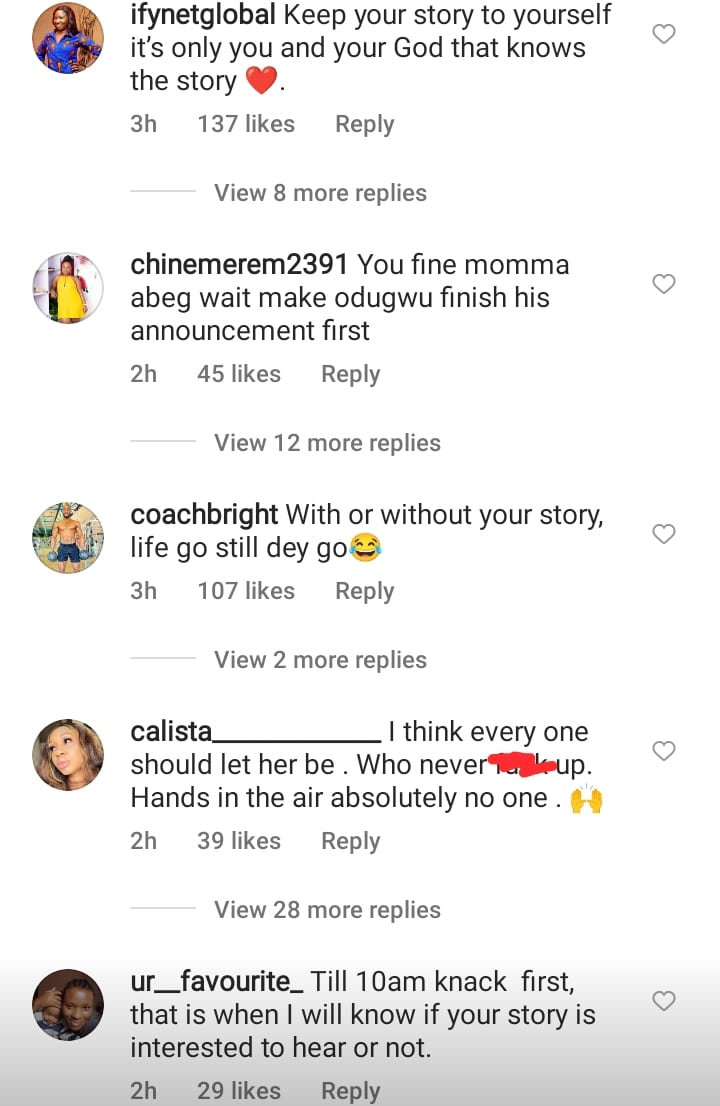720x1106 pixels.
Task: Expand View 28 more replies
Action: click(x=327, y=910)
